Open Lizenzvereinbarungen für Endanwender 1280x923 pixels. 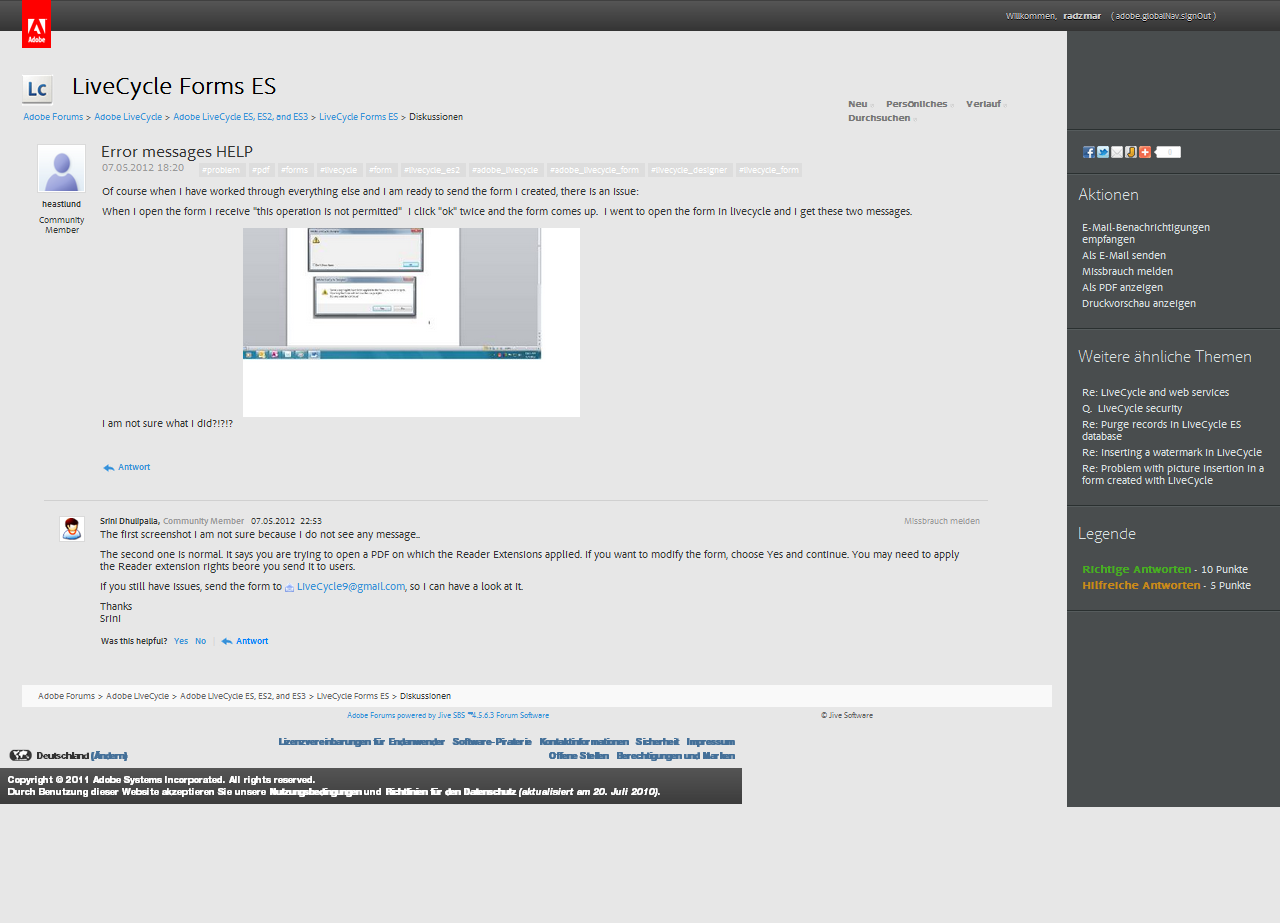pyautogui.click(x=362, y=742)
